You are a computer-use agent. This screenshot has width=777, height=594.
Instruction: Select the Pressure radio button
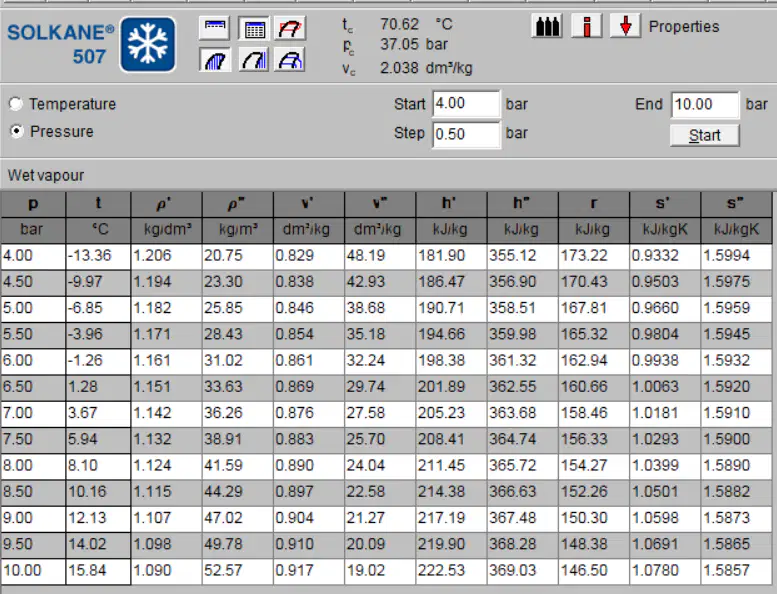17,131
